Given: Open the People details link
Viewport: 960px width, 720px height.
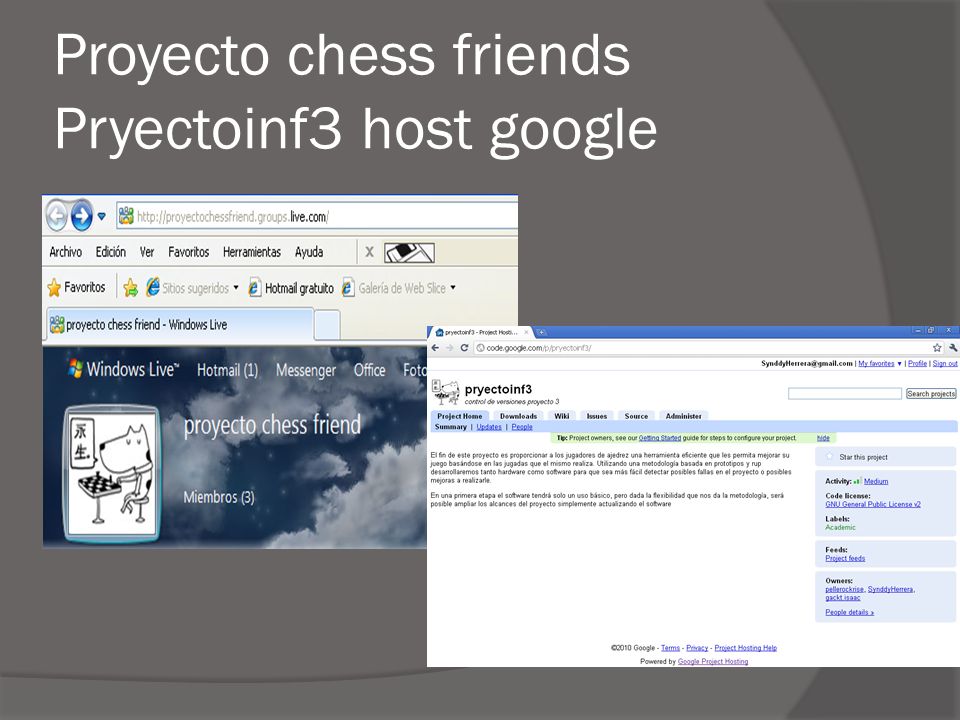Looking at the screenshot, I should point(849,612).
